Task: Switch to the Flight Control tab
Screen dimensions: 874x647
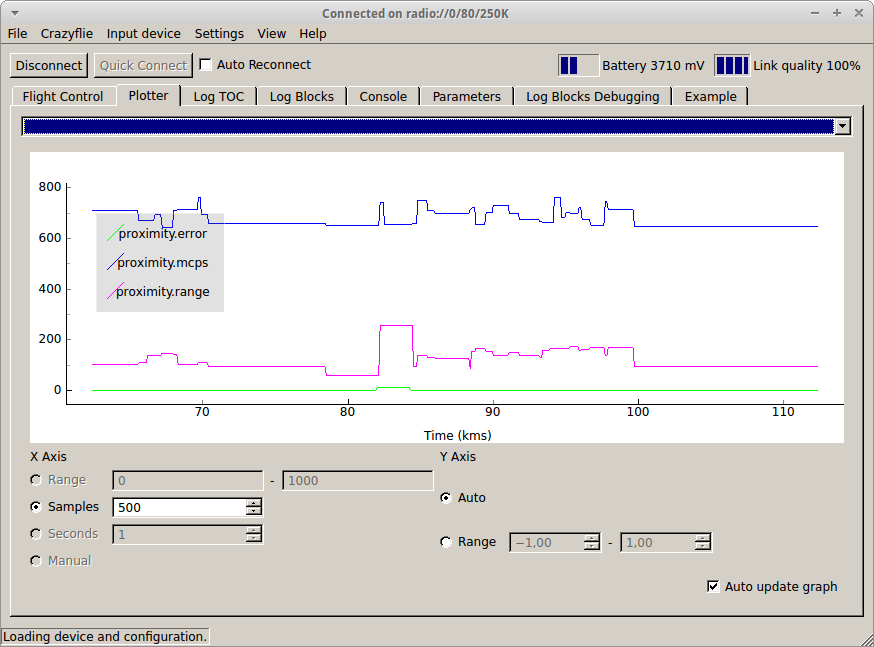Action: (63, 97)
